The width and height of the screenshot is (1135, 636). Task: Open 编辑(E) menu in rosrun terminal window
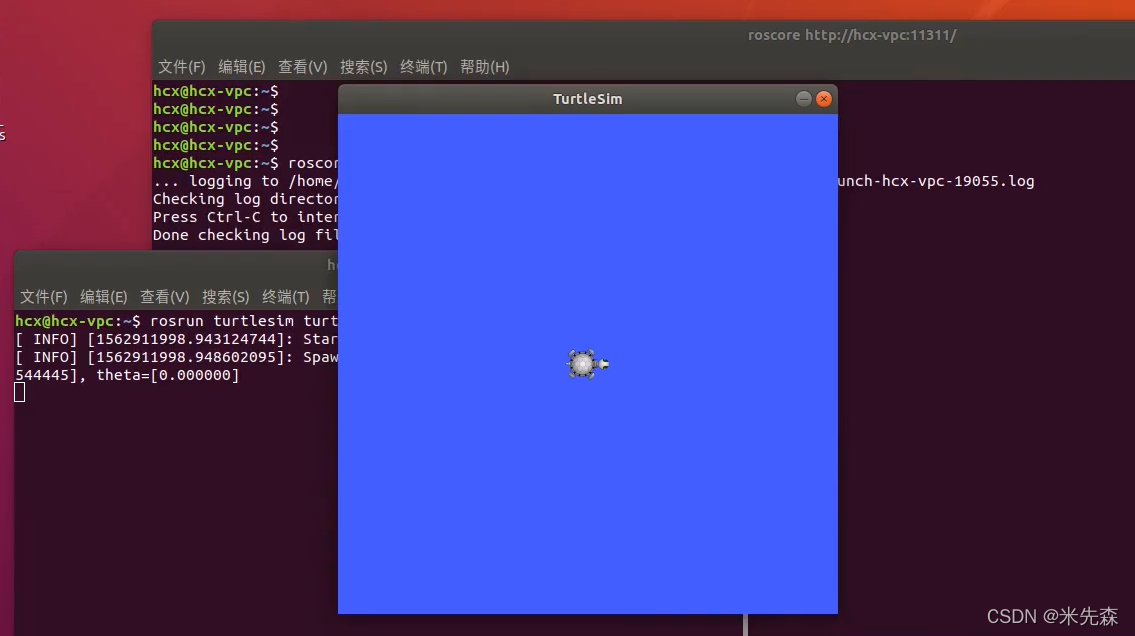coord(104,297)
